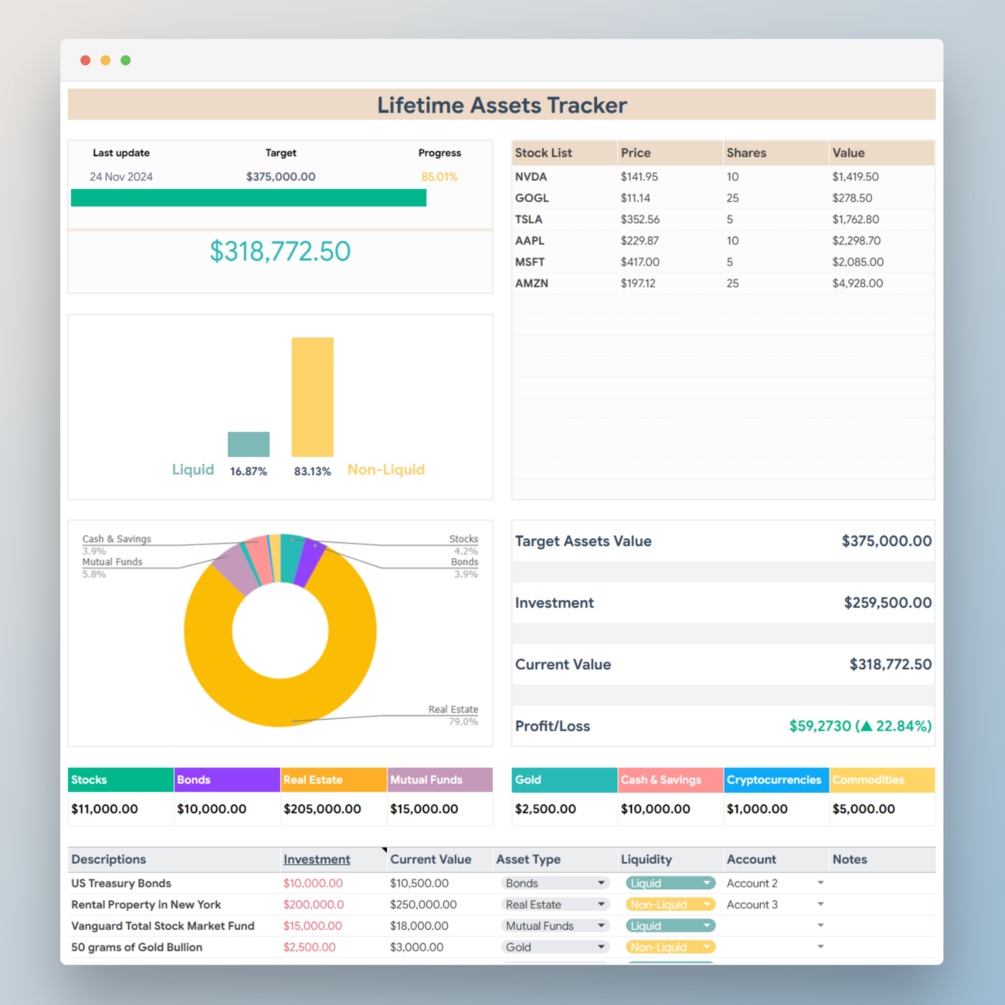Click the yellow Non-Liquid bar in chart
Screen dimensions: 1005x1005
[313, 397]
